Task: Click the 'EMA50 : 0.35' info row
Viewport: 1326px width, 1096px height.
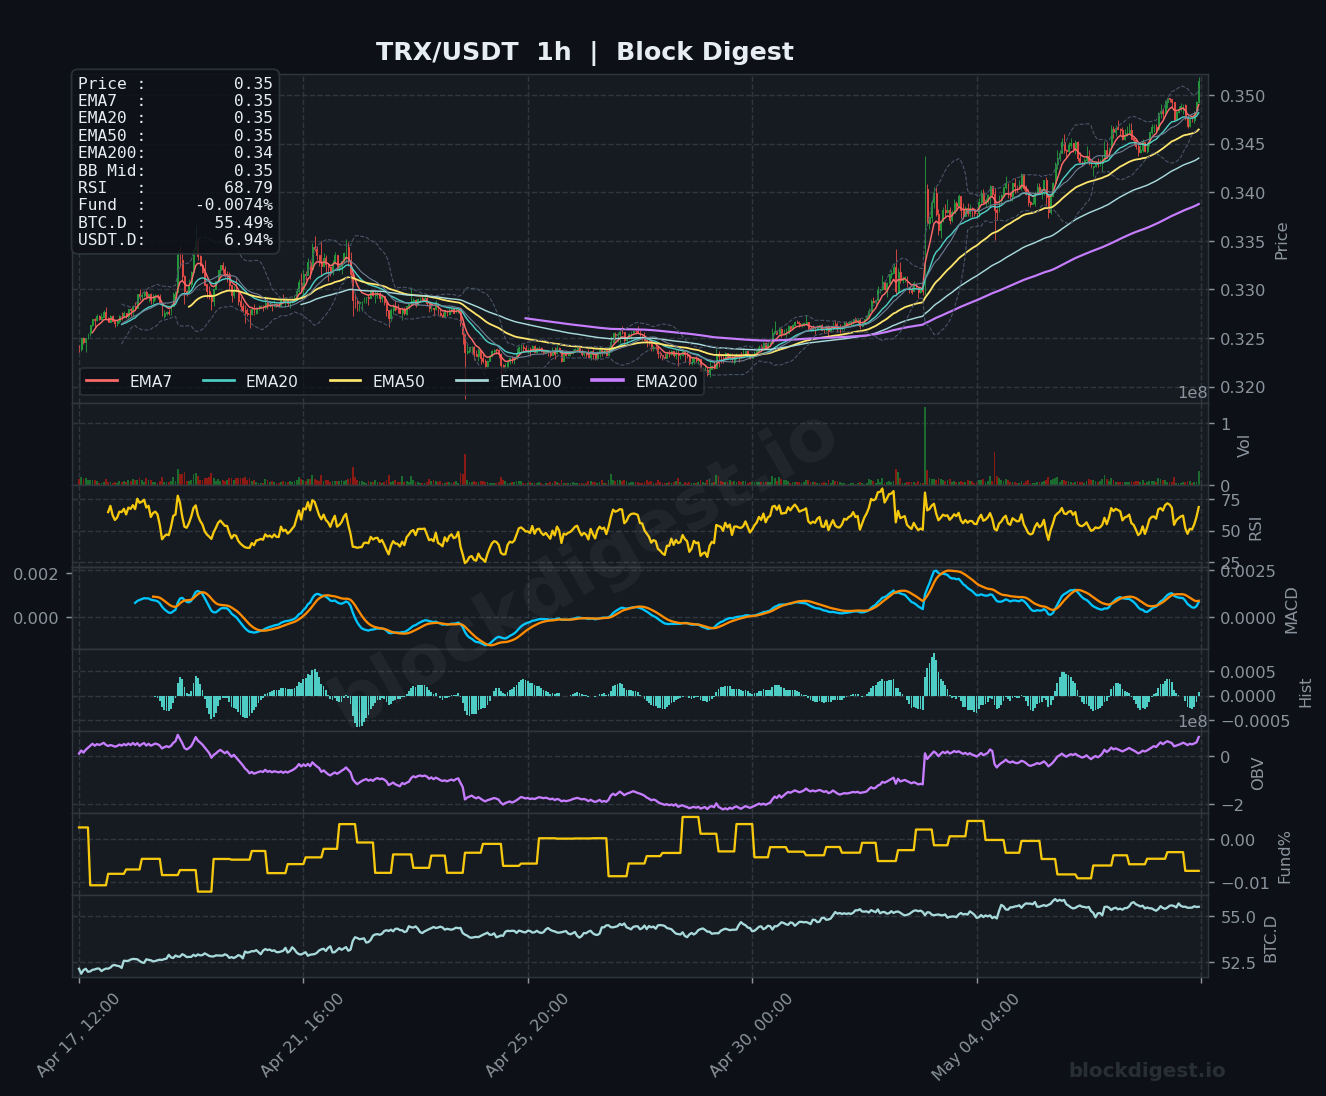Action: 175,136
